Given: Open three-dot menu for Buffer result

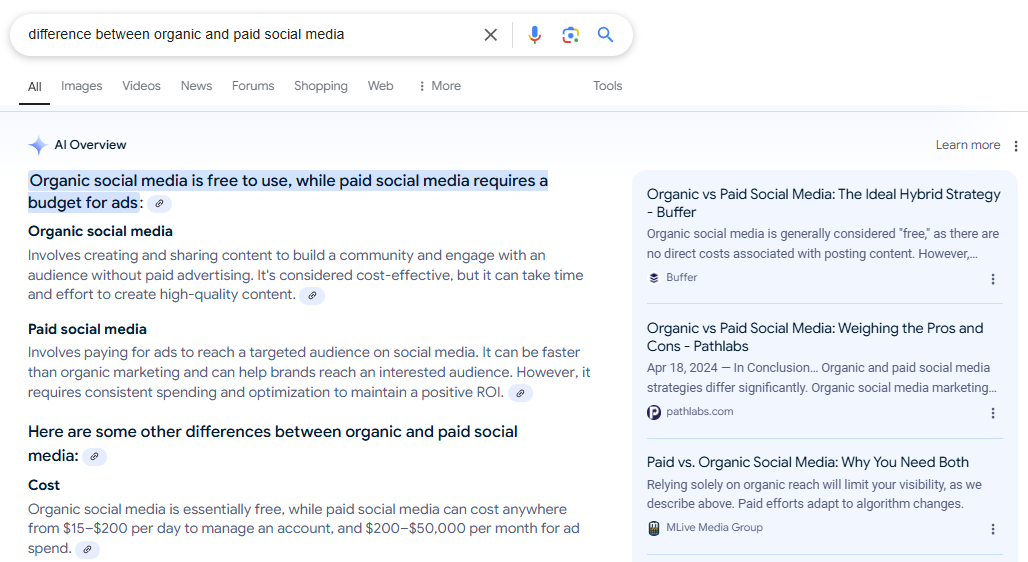Looking at the screenshot, I should 993,279.
